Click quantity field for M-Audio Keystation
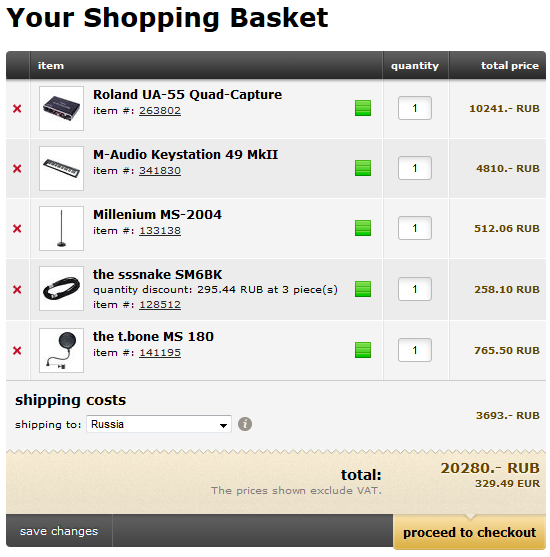This screenshot has height=557, width=550. point(415,168)
